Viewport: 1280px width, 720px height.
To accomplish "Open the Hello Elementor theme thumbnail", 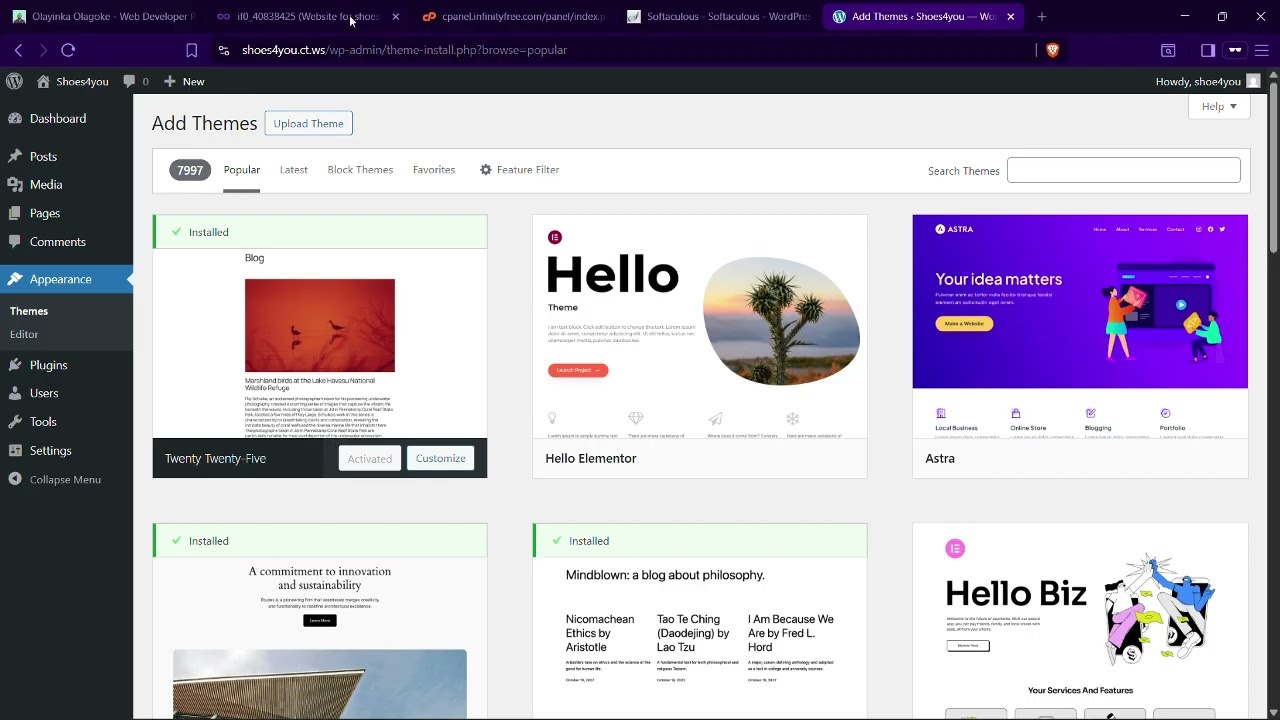I will 700,326.
